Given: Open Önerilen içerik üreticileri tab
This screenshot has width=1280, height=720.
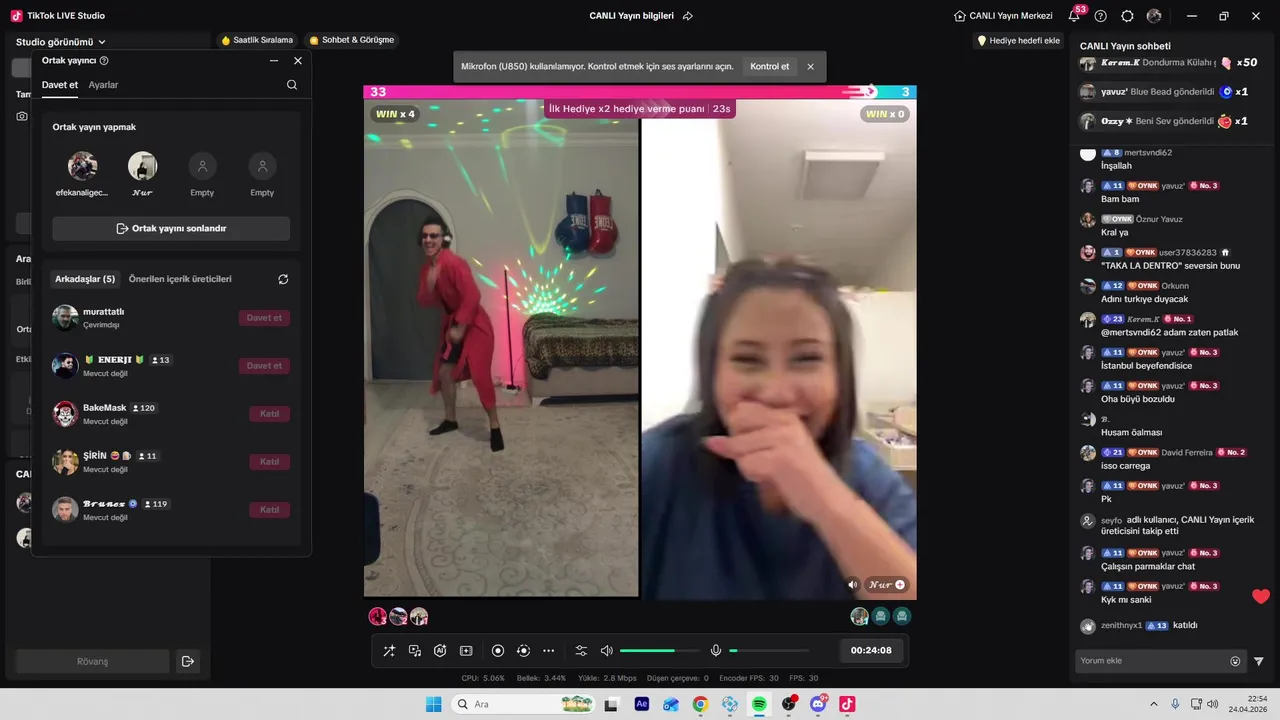Looking at the screenshot, I should (x=180, y=279).
